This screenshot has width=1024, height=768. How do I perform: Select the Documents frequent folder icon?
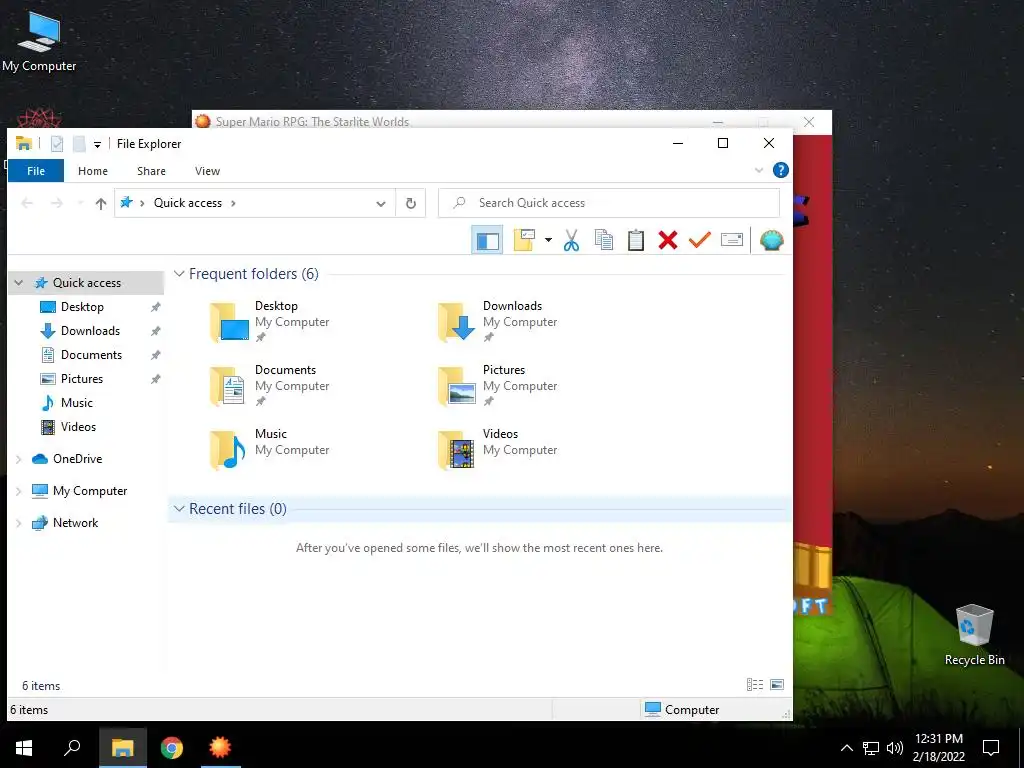coord(229,385)
